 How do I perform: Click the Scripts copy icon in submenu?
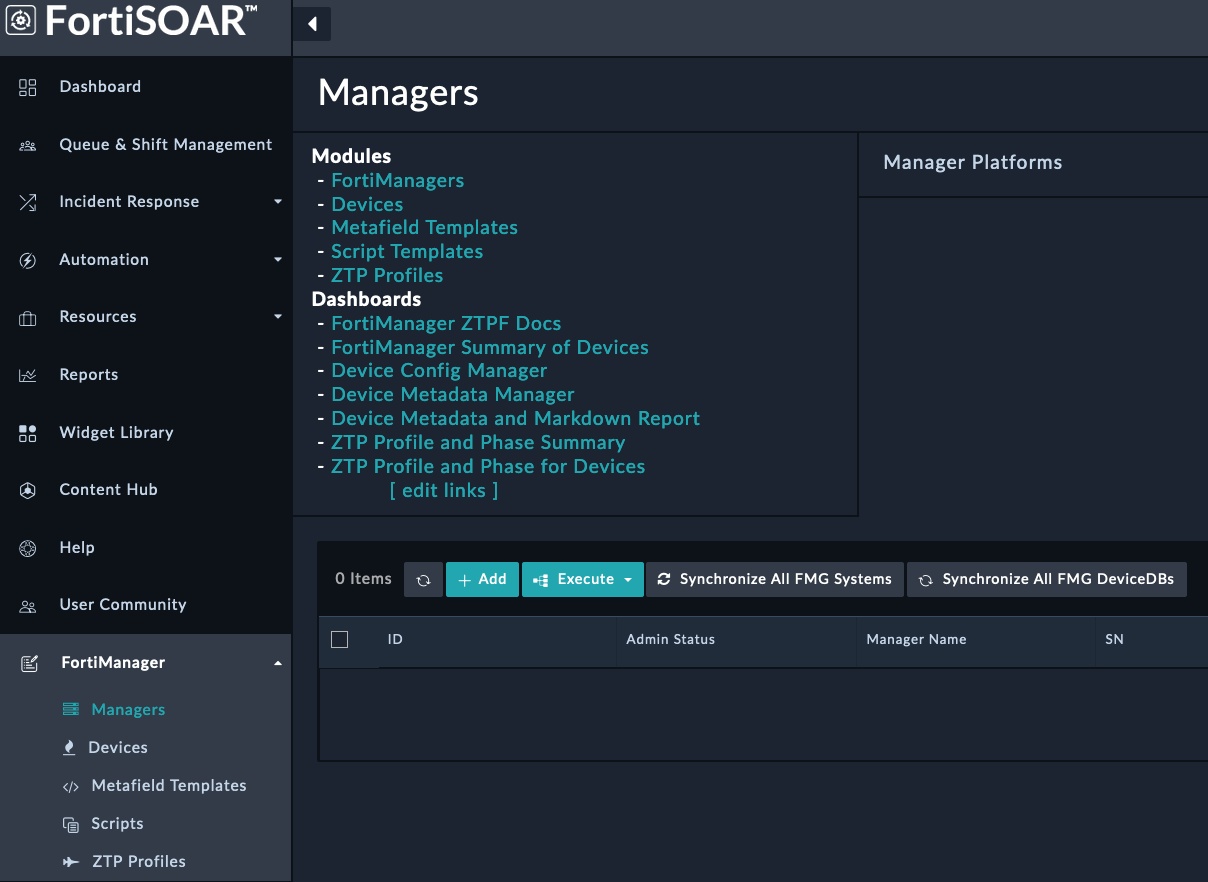coord(71,824)
